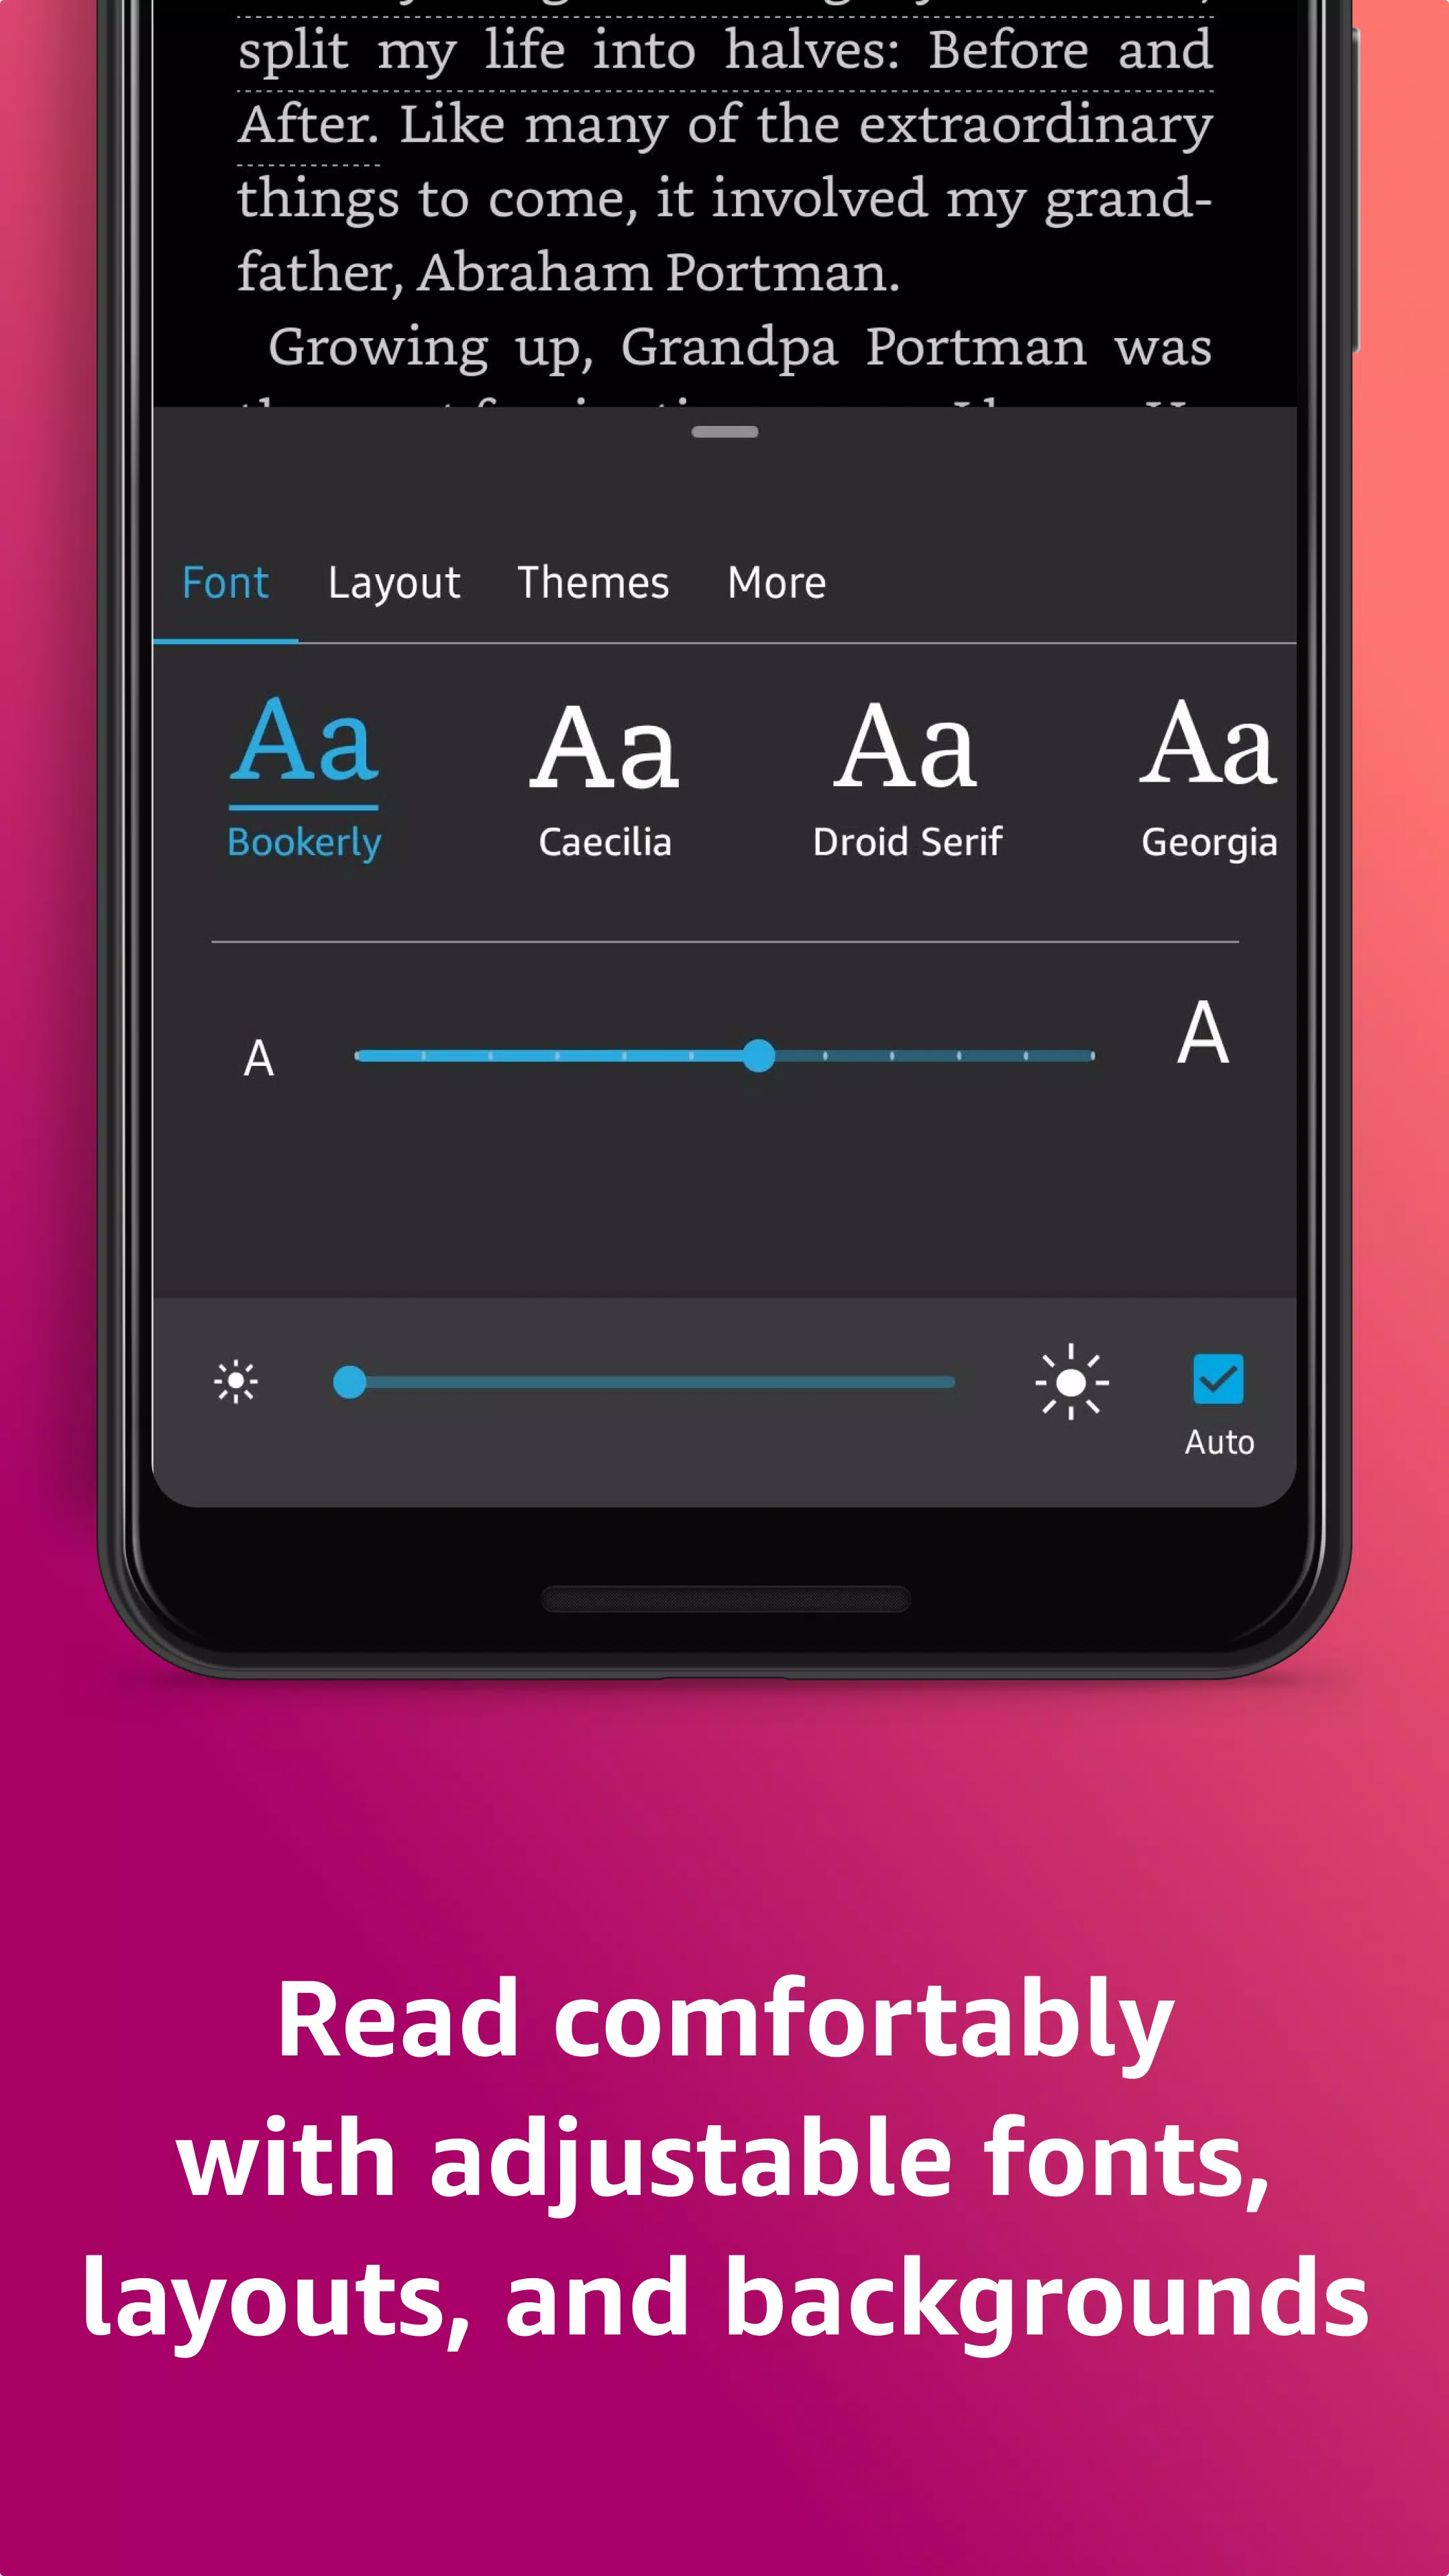1449x2576 pixels.
Task: Toggle the Auto brightness checkbox
Action: (x=1219, y=1379)
